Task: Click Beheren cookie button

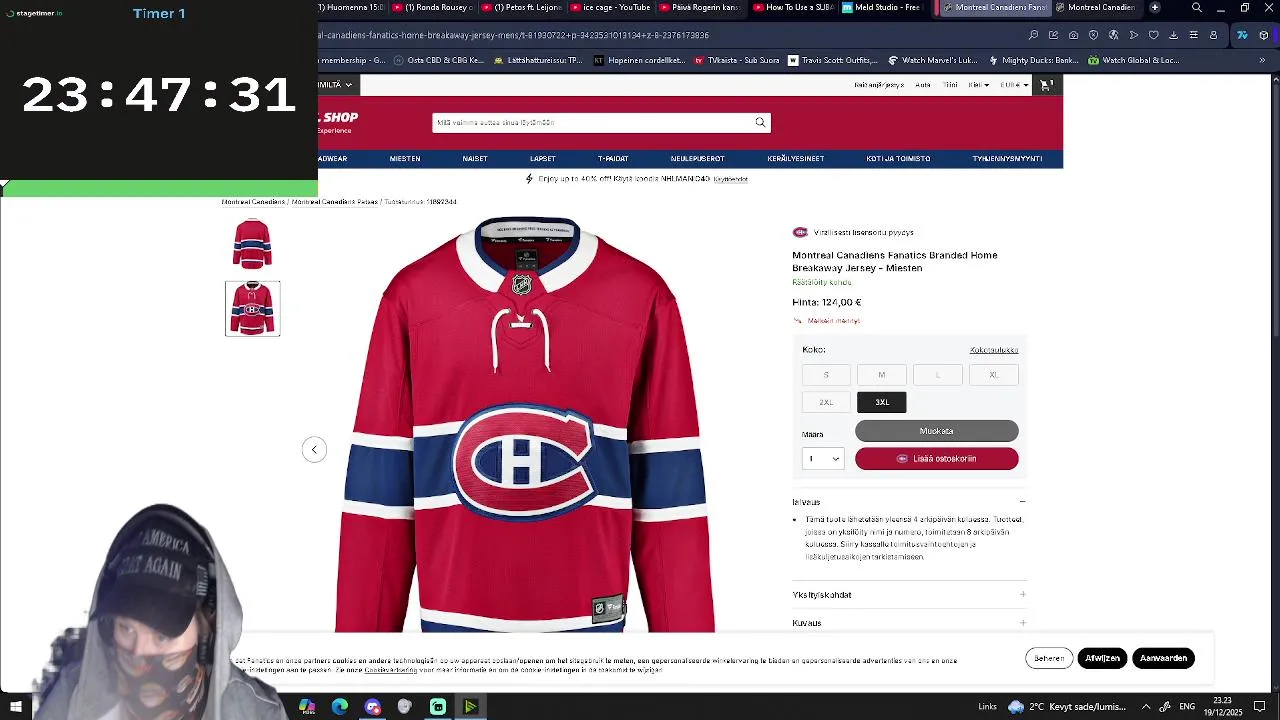Action: (1049, 658)
